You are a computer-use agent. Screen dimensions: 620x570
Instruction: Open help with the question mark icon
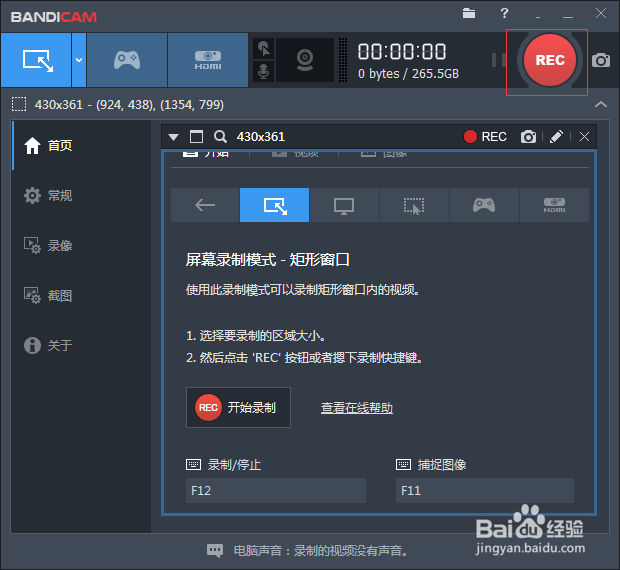click(x=504, y=13)
